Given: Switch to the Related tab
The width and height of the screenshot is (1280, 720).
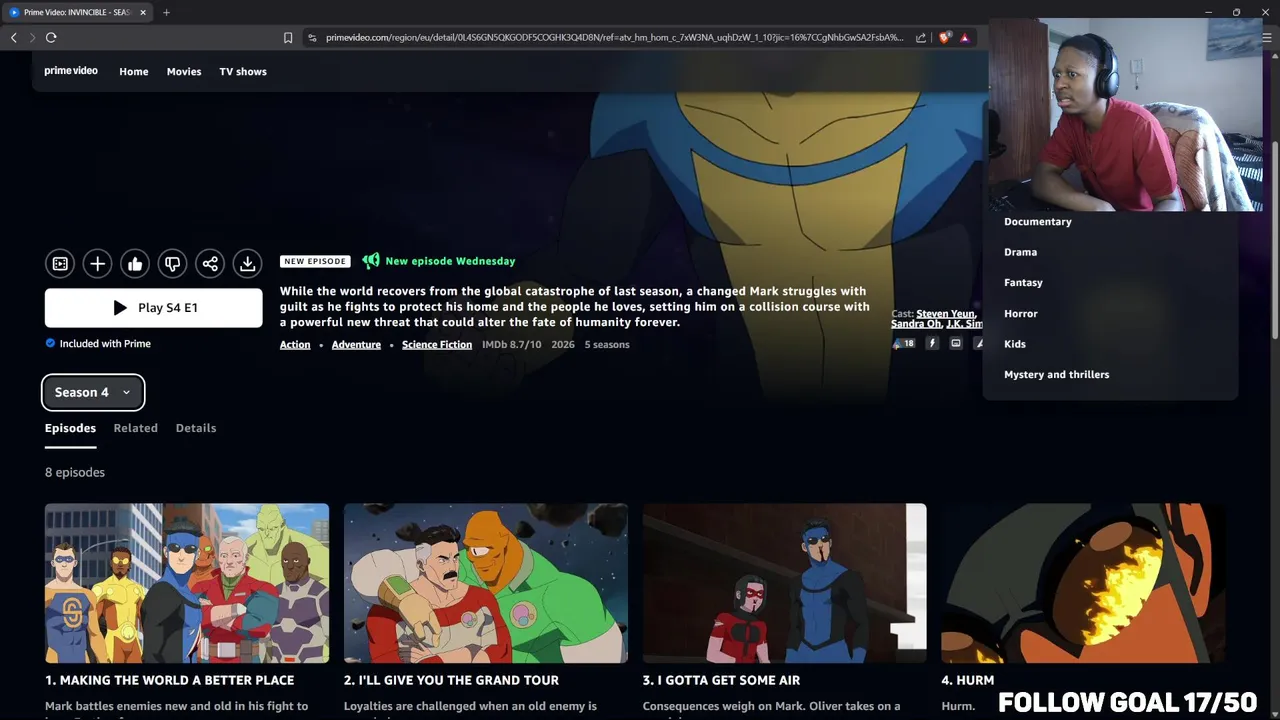Looking at the screenshot, I should click(135, 428).
